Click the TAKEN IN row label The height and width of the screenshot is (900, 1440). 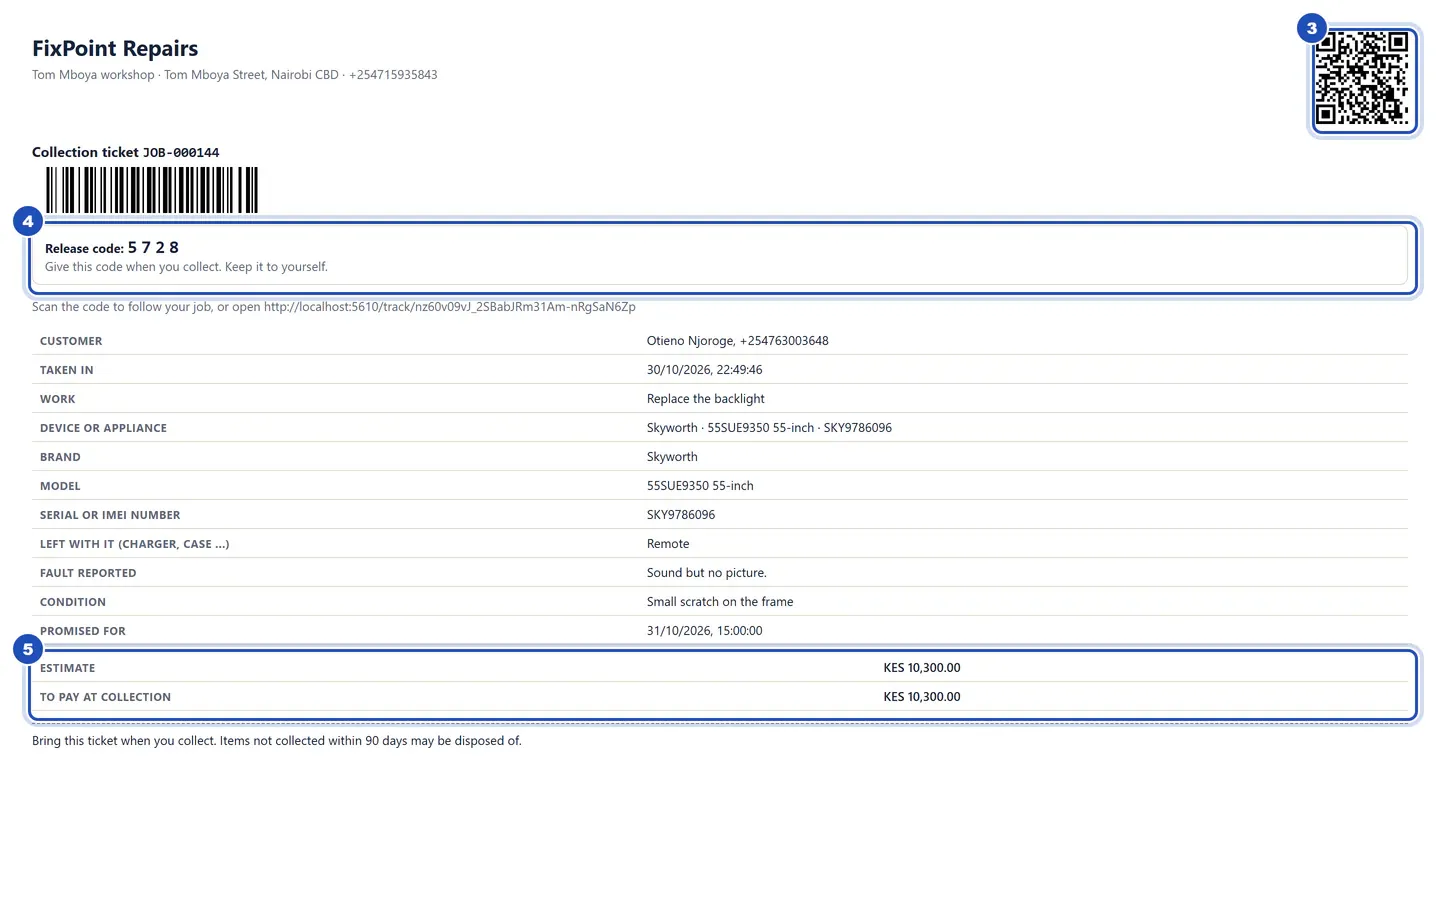pos(67,370)
